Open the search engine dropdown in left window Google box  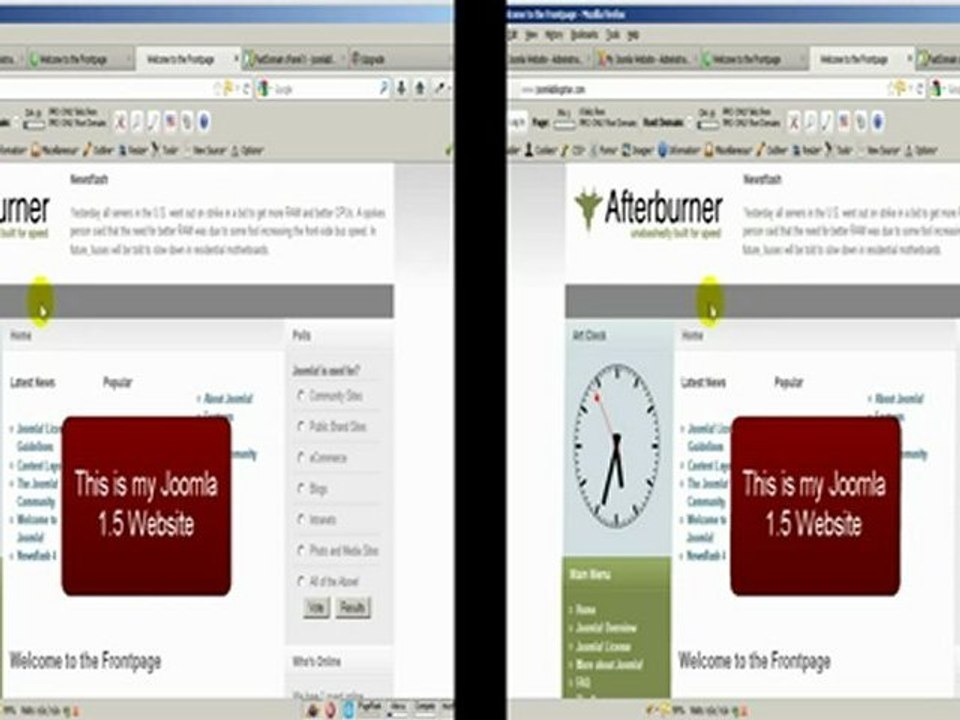(x=264, y=89)
